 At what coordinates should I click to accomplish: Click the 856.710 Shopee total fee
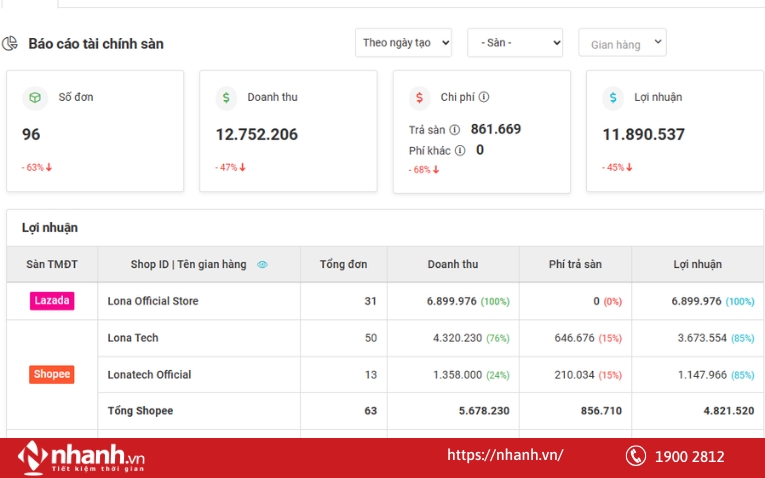601,411
